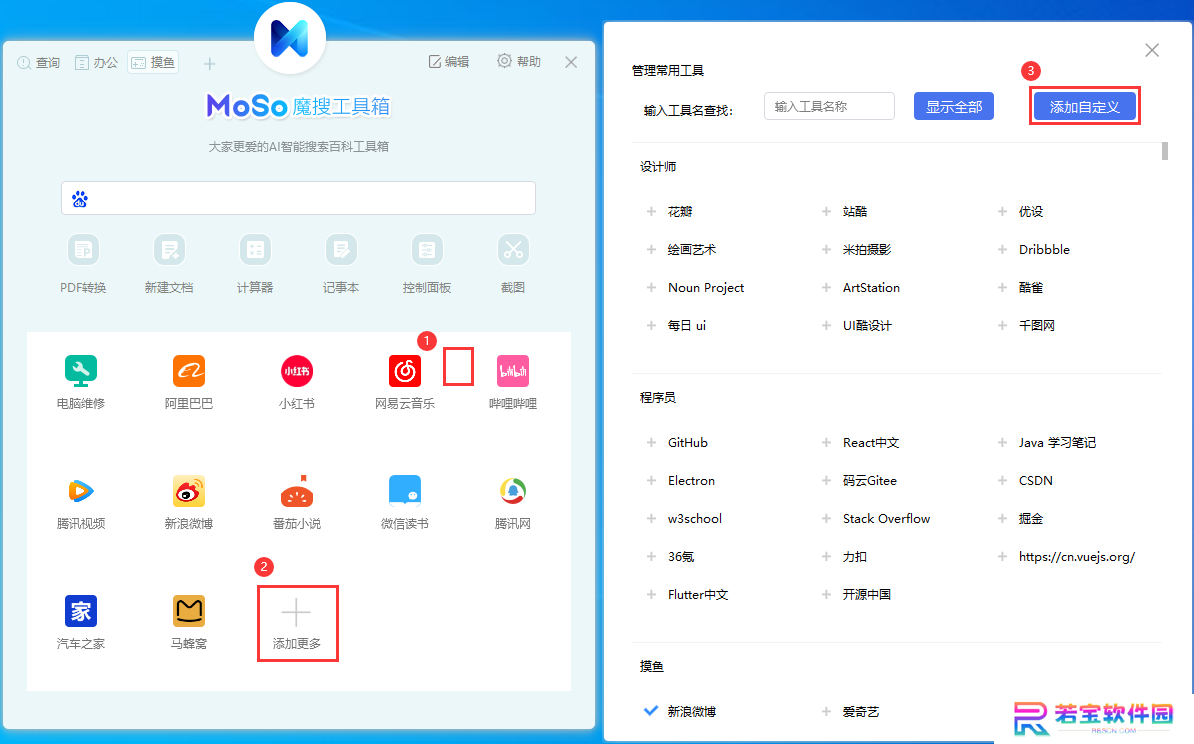
Task: Add 每日 ui to common tools
Action: click(651, 326)
